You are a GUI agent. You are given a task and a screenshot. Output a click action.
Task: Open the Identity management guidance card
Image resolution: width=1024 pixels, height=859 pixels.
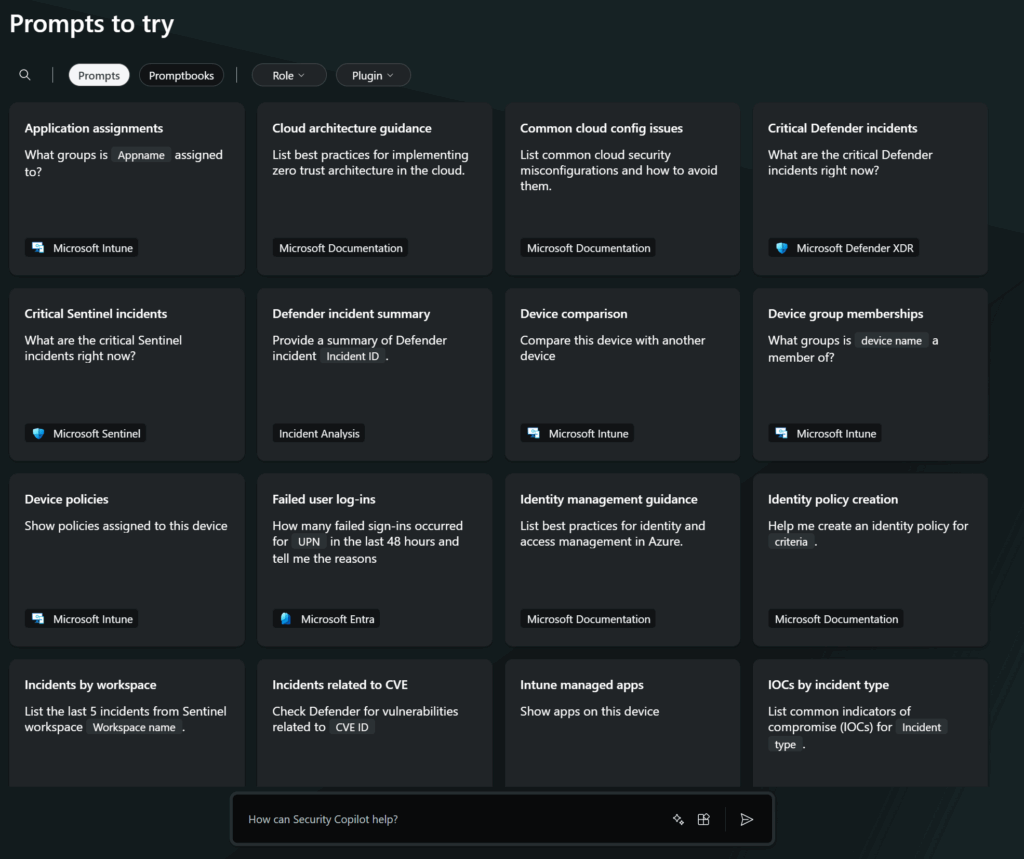[x=622, y=560]
